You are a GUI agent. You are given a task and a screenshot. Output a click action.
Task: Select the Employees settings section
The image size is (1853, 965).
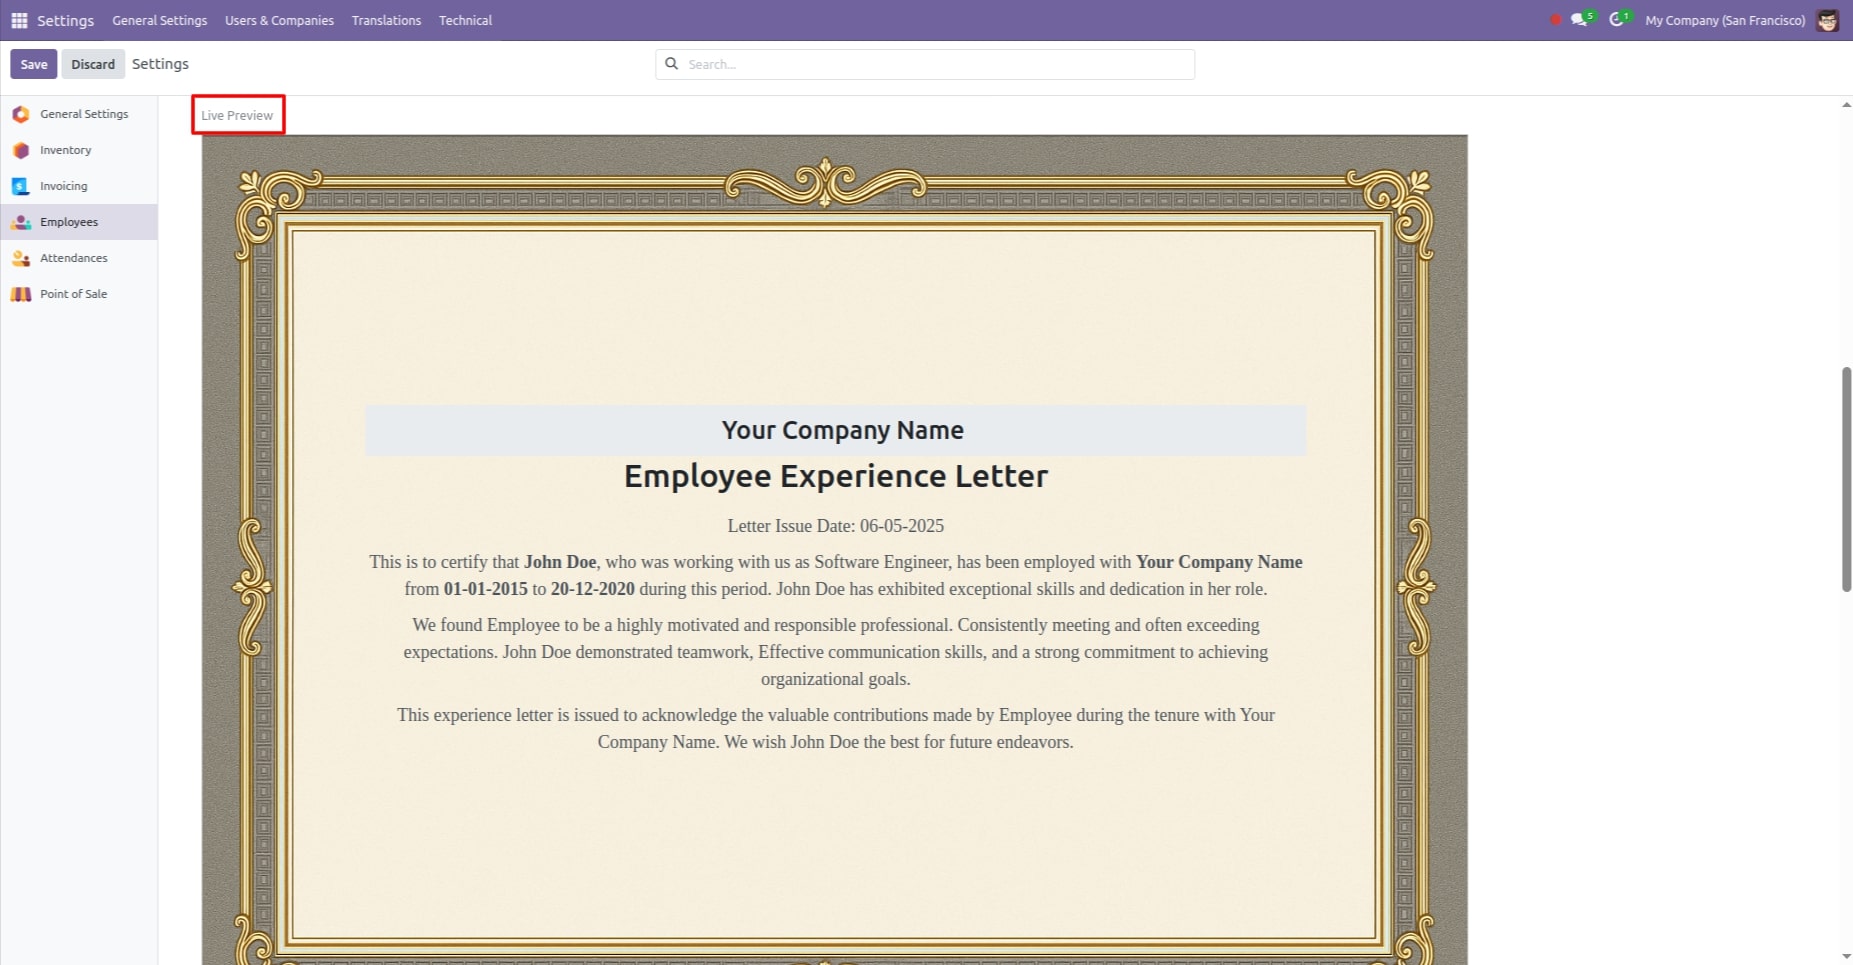[69, 221]
